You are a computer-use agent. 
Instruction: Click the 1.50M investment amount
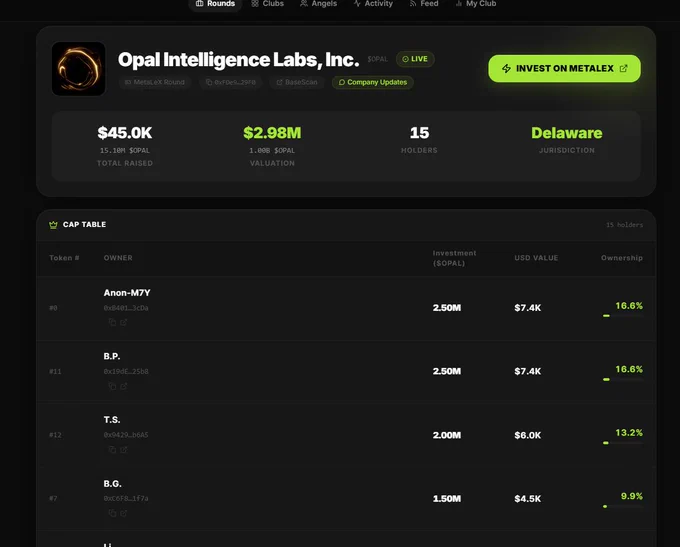coord(447,499)
